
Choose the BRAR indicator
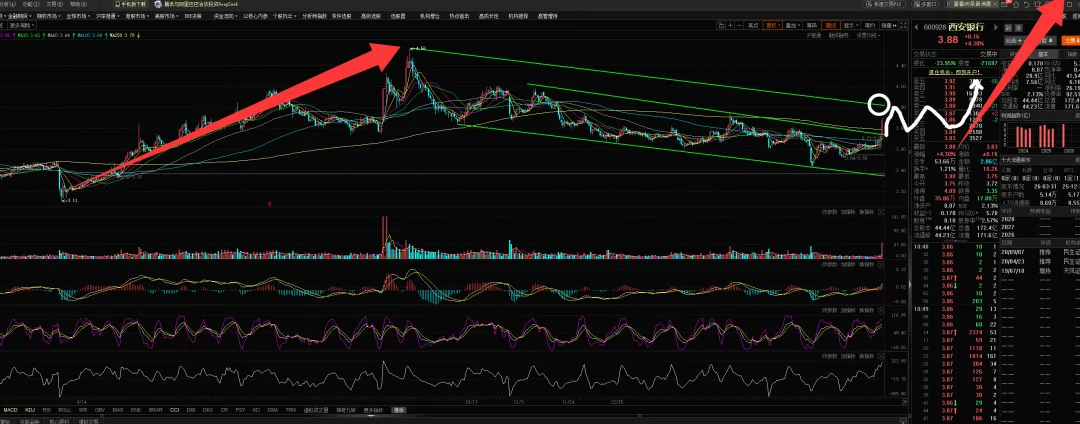155,410
